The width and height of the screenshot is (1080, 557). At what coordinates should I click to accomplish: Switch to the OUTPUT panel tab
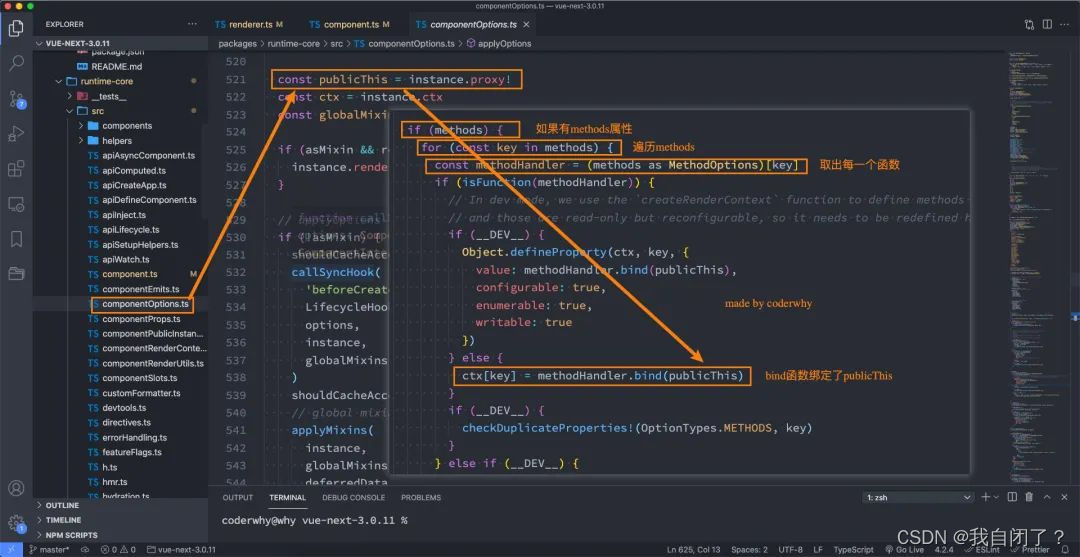[x=238, y=497]
